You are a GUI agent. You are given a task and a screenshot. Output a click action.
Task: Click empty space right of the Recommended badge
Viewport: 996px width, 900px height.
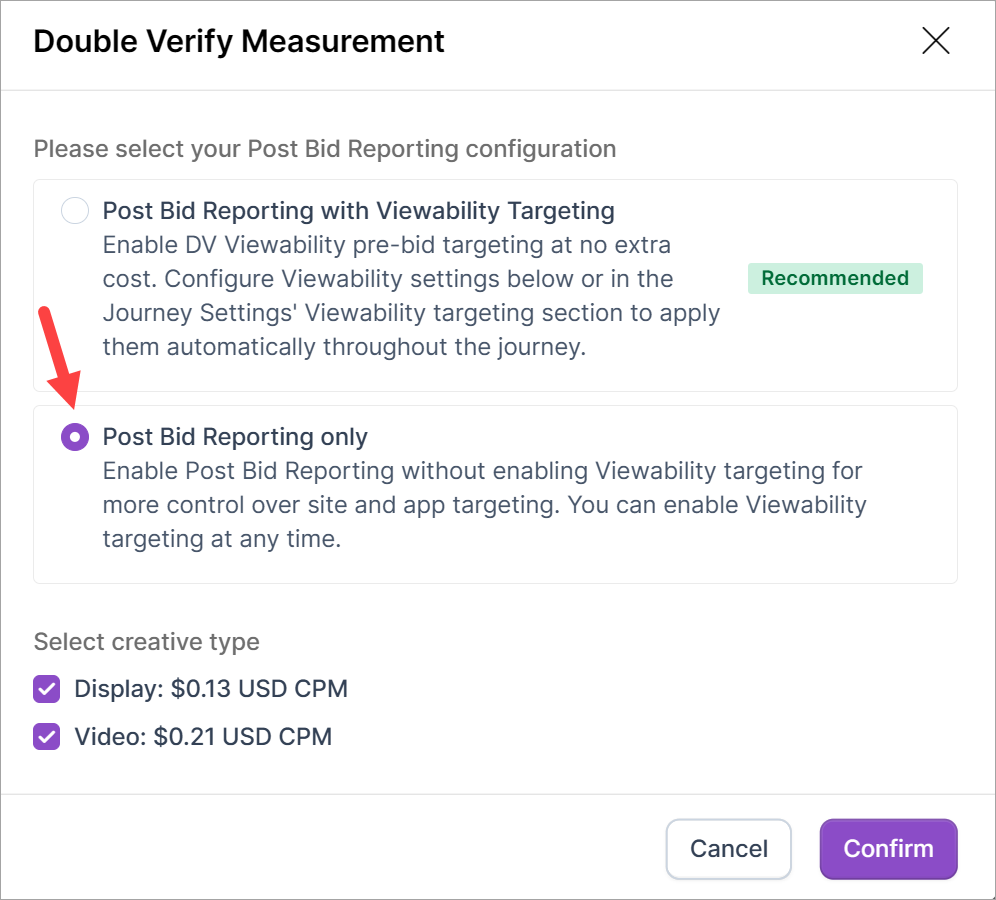tap(940, 280)
